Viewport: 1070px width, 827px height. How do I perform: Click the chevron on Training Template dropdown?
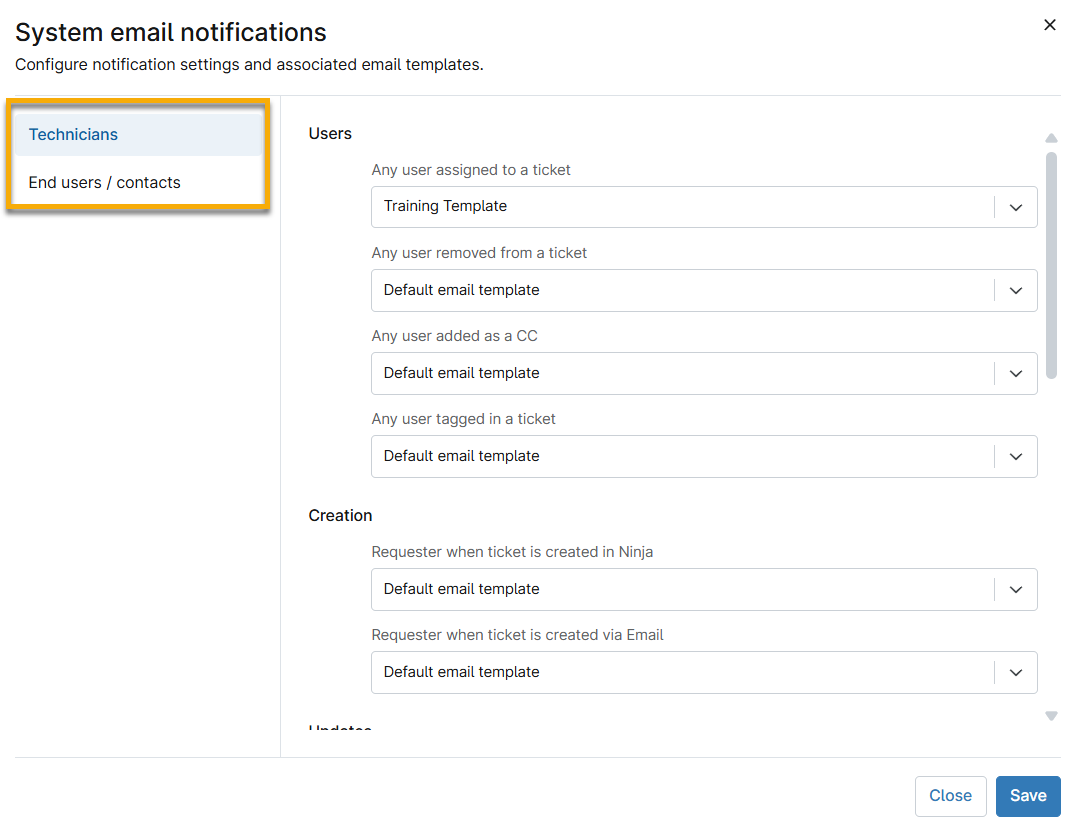(1016, 207)
